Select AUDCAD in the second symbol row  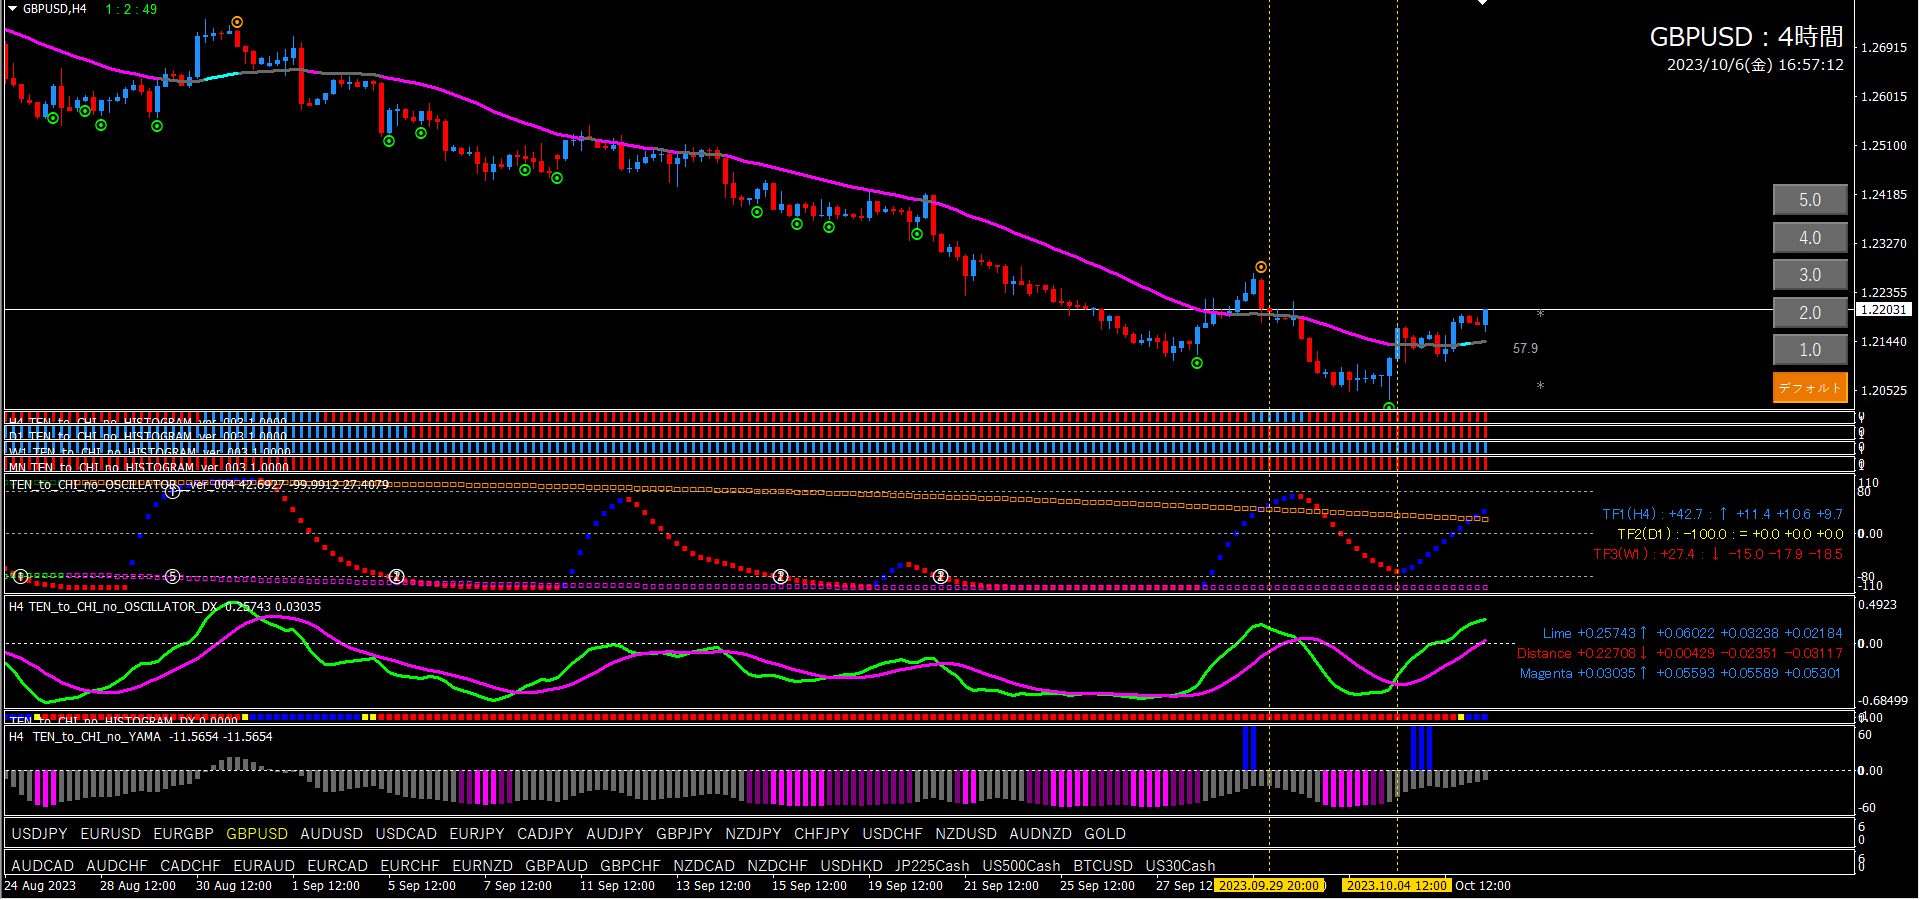coord(43,866)
